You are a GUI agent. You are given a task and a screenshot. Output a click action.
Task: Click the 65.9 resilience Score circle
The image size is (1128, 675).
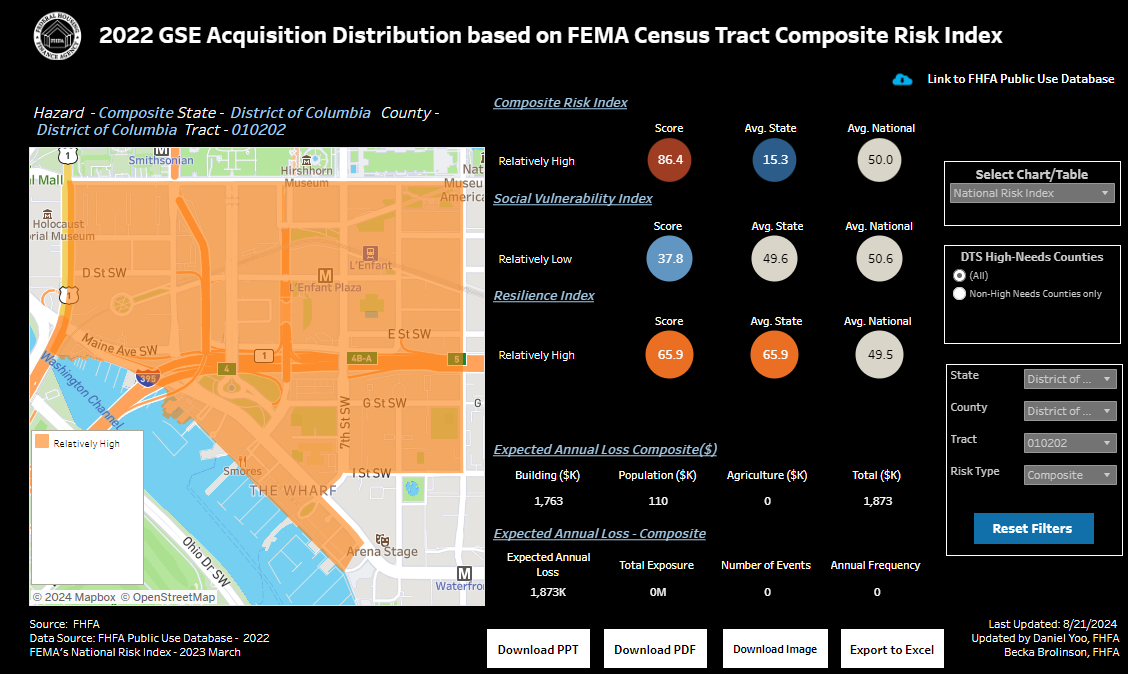[x=670, y=354]
